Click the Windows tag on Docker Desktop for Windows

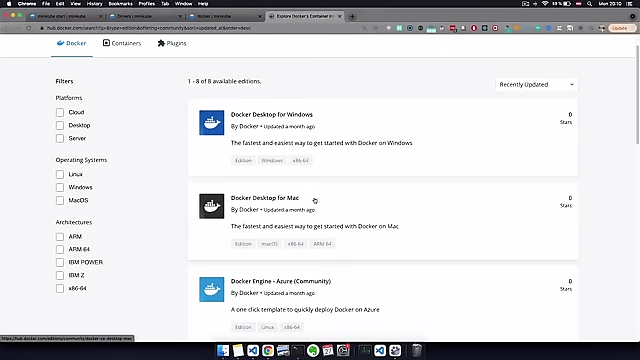tap(272, 160)
